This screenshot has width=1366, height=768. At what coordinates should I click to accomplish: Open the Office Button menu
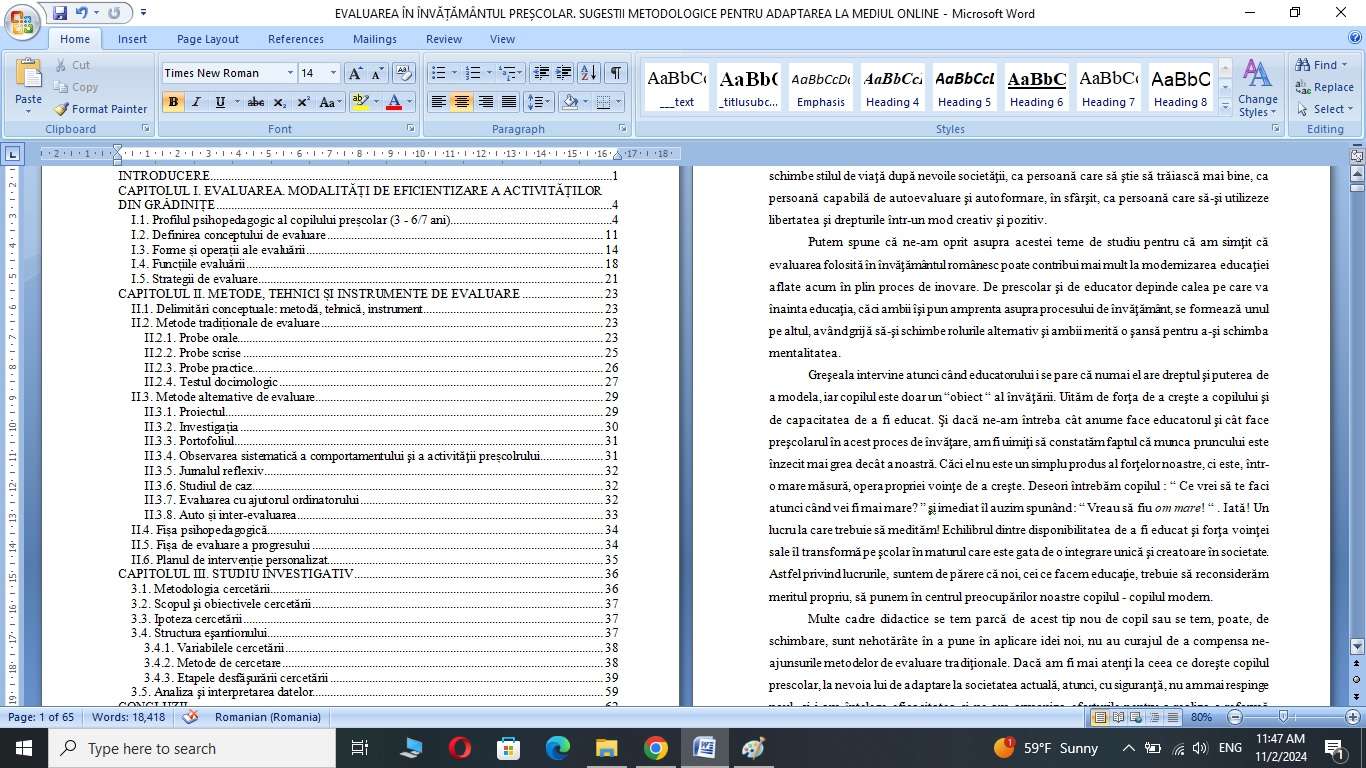coord(22,20)
